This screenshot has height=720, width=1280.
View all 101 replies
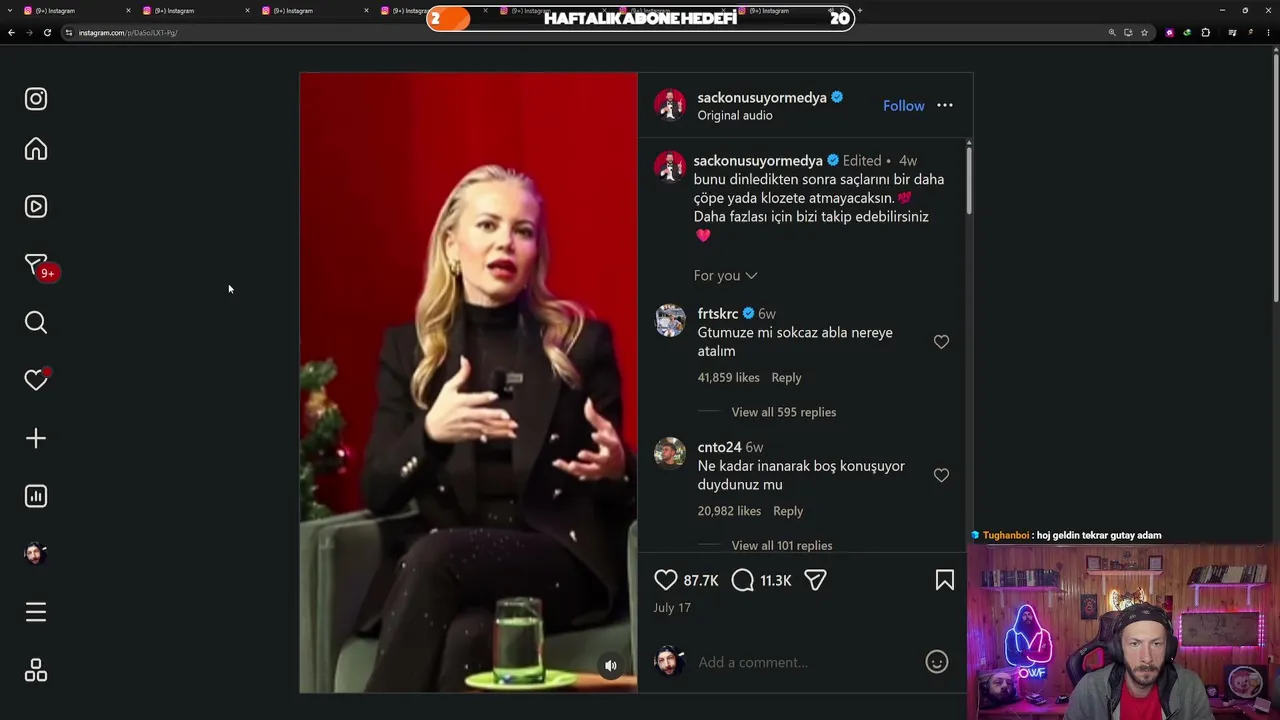click(782, 545)
